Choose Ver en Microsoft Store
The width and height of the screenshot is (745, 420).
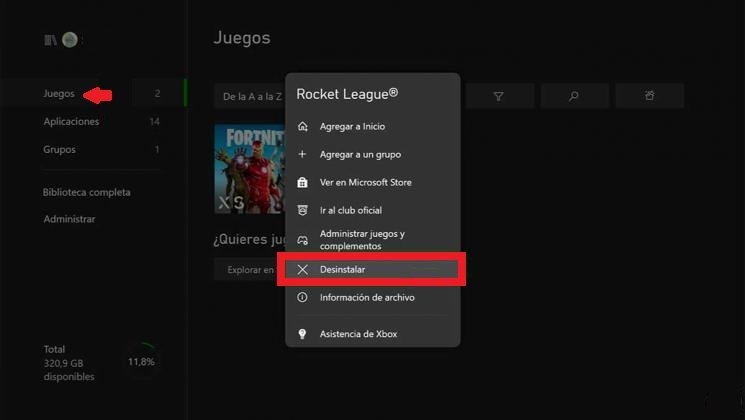pos(373,182)
